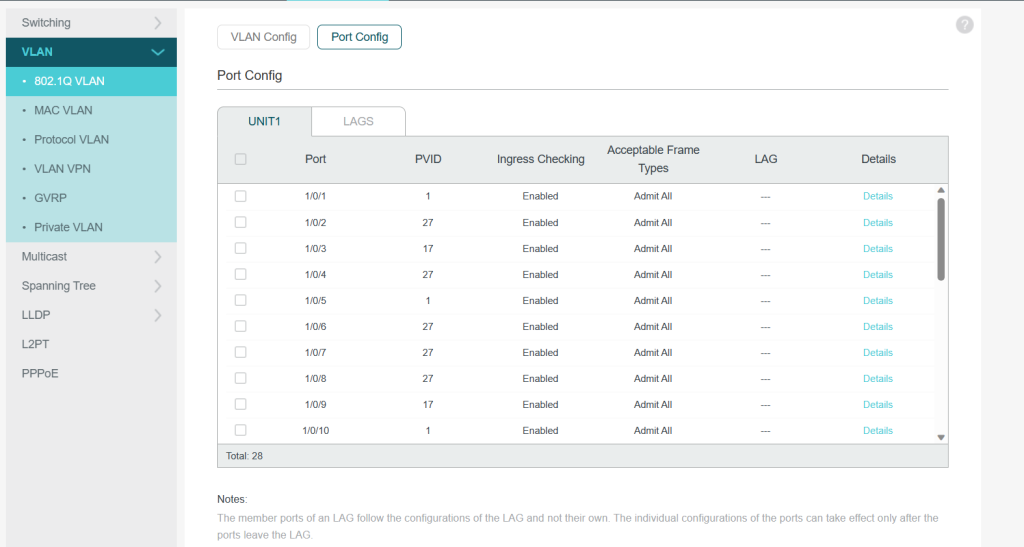Screen dimensions: 1024x547
Task: Click the Acceptable Frame Types header
Action: click(x=653, y=159)
